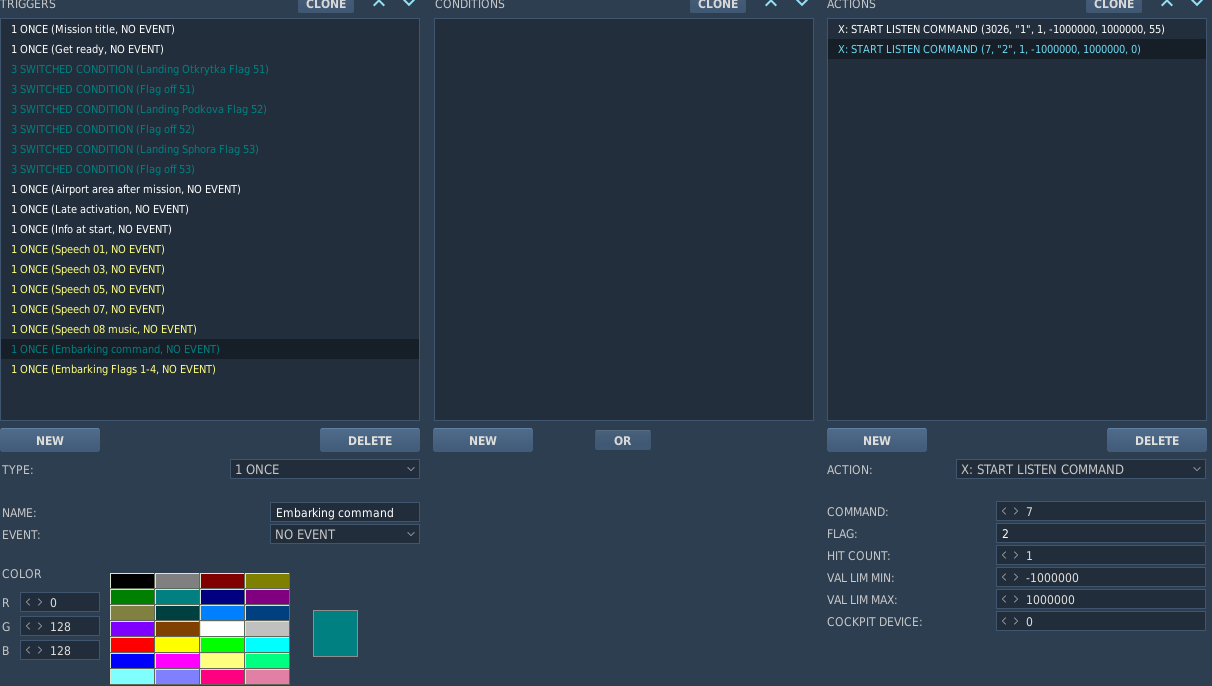Screen dimensions: 1212x686
Task: Move condition down in CONDITIONS panel
Action: point(801,4)
